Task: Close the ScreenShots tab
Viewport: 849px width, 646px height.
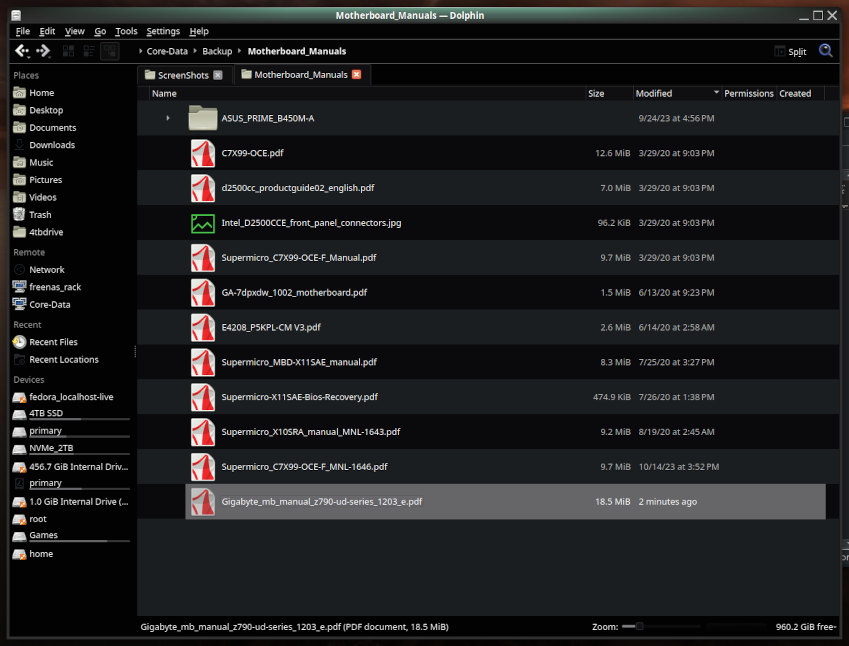Action: pyautogui.click(x=218, y=75)
